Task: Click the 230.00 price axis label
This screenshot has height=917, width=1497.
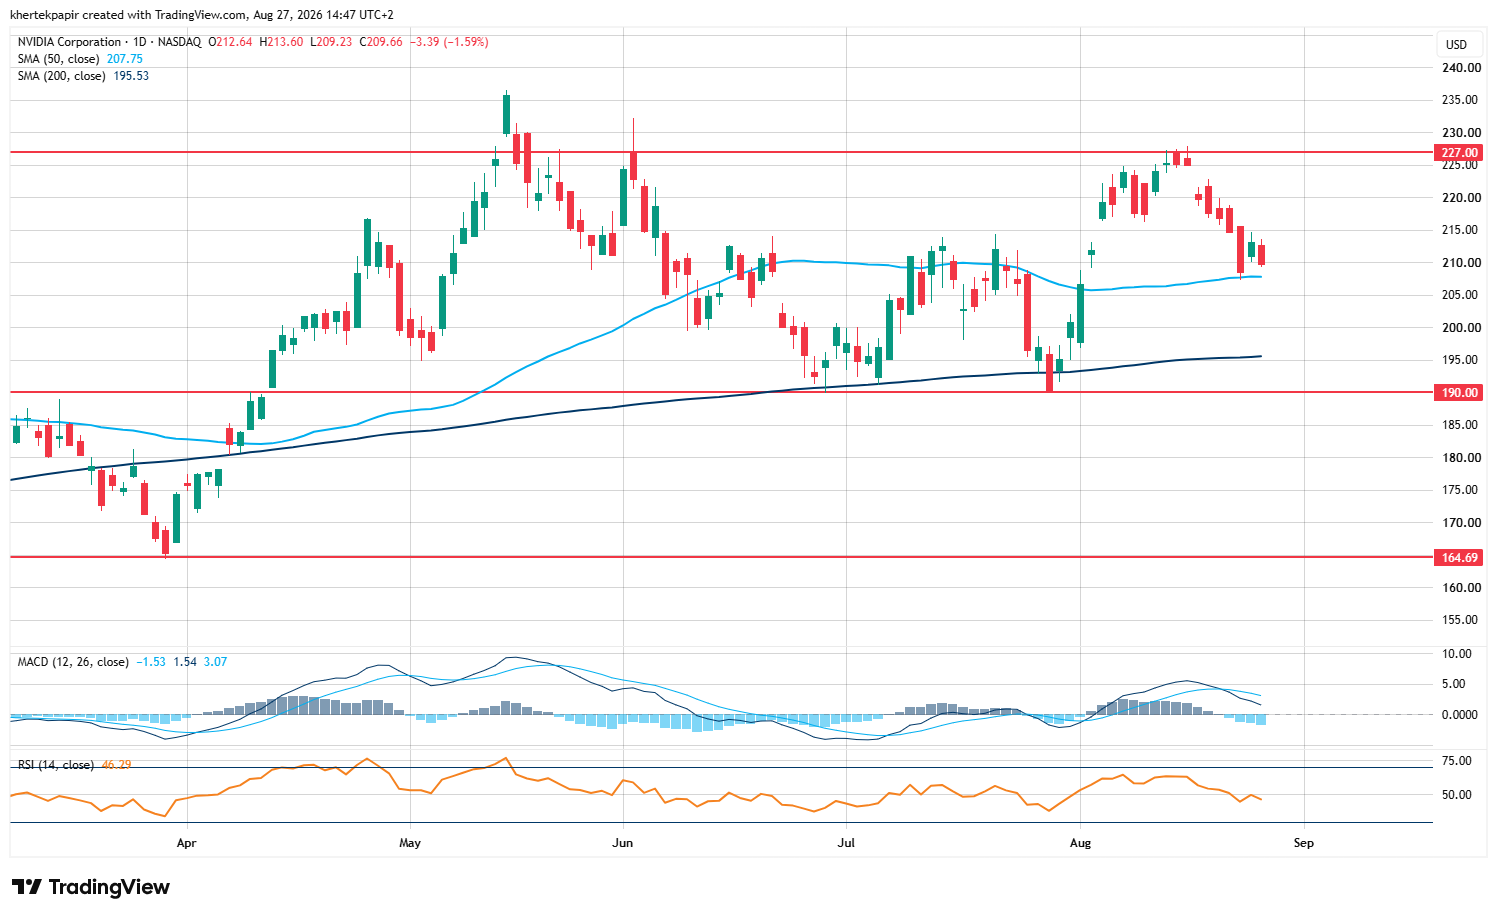Action: point(1461,133)
